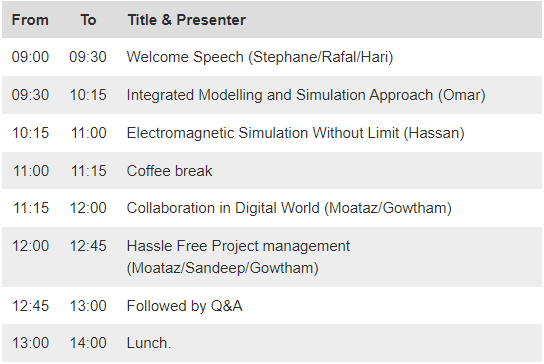544x364 pixels.
Task: Select the 13:00 start time of Lunch
Action: (30, 343)
